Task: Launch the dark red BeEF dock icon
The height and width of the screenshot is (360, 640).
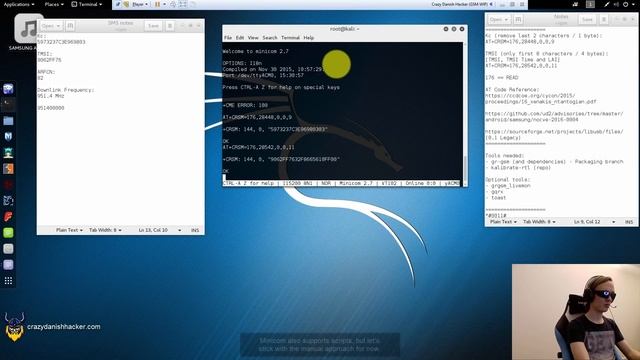Action: [8, 184]
